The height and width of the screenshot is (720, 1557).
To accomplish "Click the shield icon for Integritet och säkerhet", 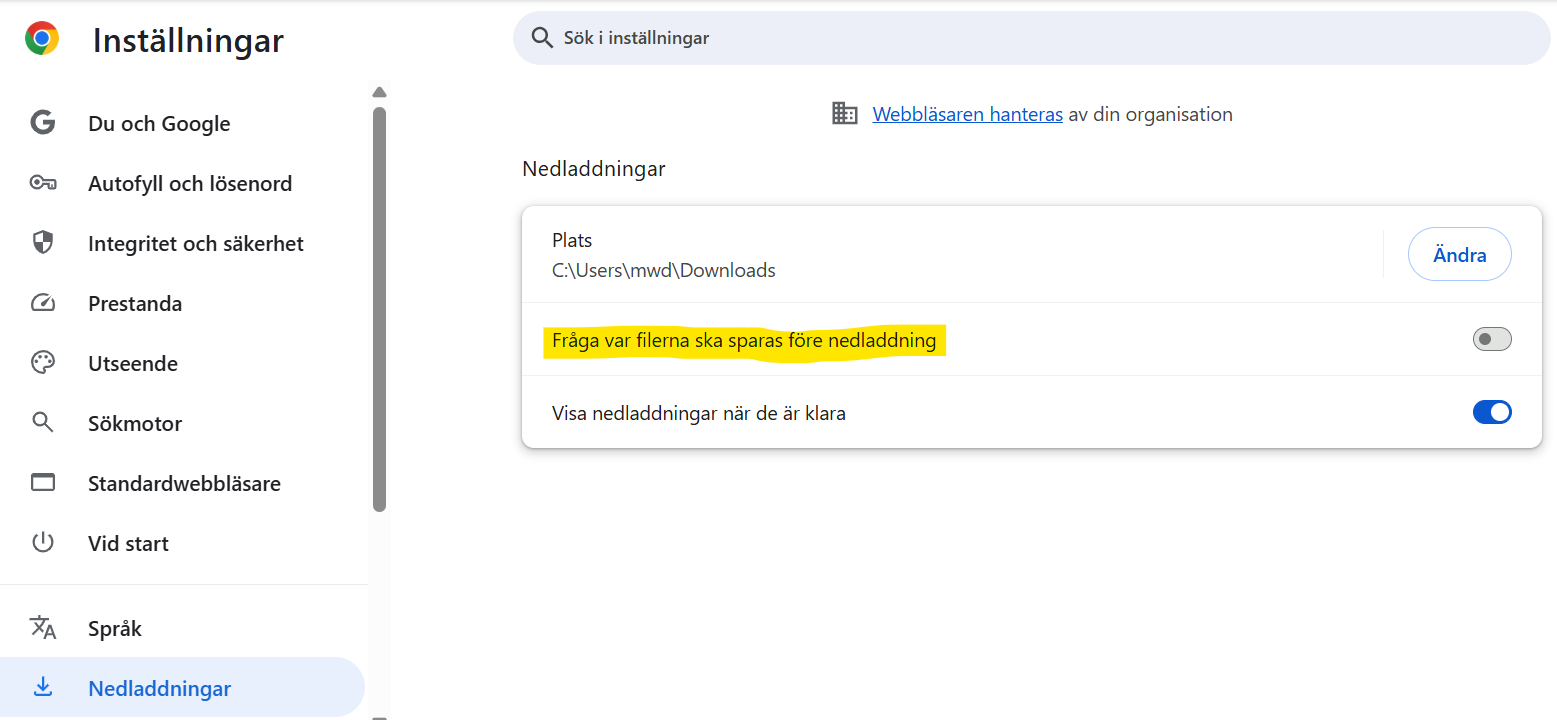I will point(43,243).
